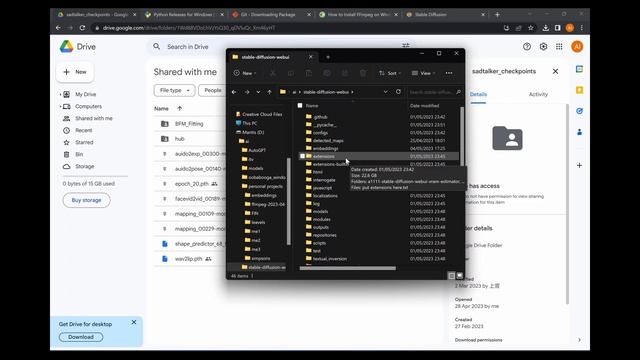Open See more menu in File Explorer

pyautogui.click(x=449, y=73)
